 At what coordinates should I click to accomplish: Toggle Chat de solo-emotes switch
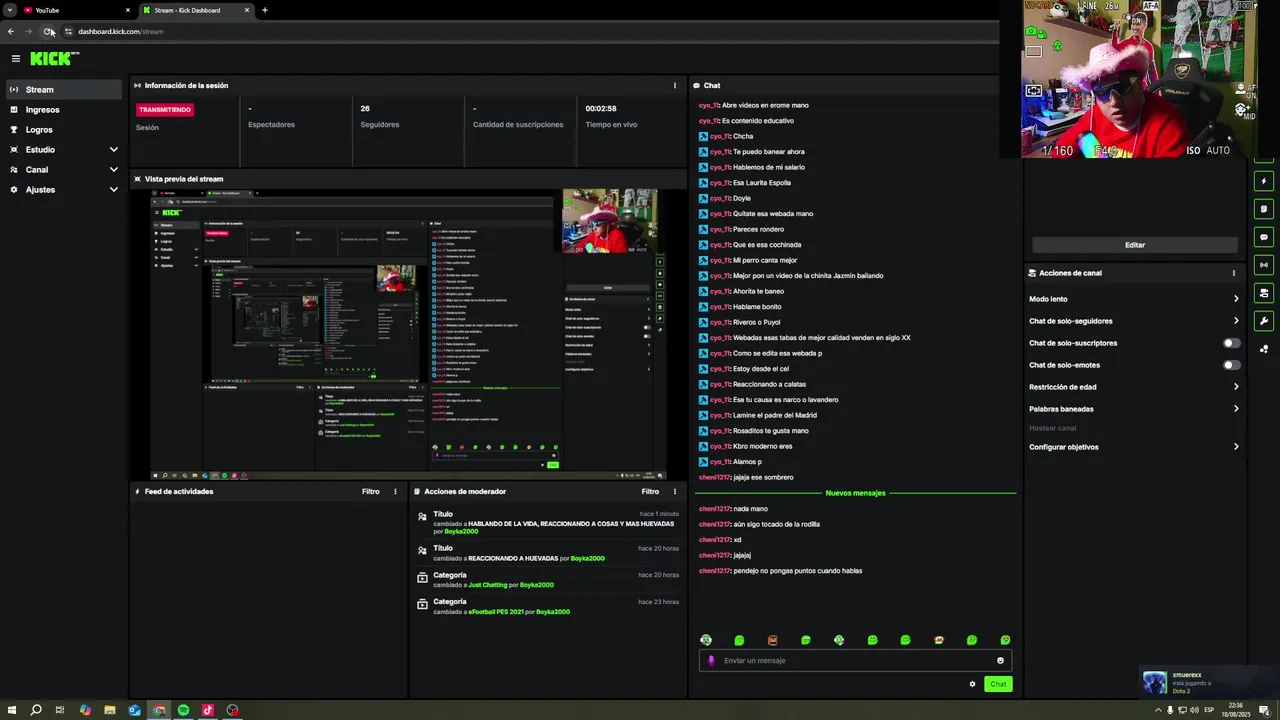(1232, 365)
